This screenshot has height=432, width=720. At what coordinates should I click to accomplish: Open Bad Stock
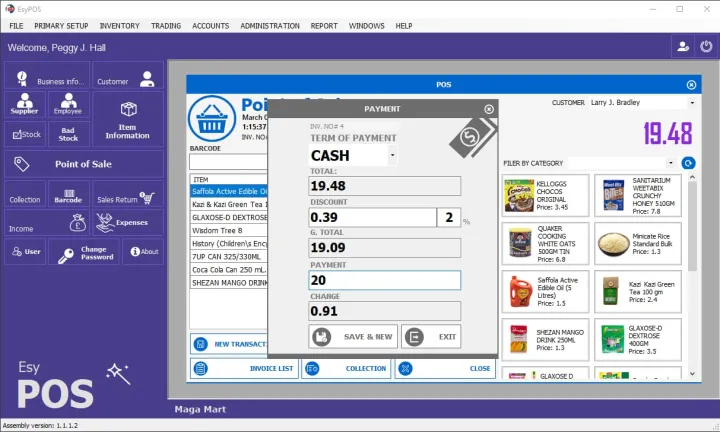pos(68,134)
